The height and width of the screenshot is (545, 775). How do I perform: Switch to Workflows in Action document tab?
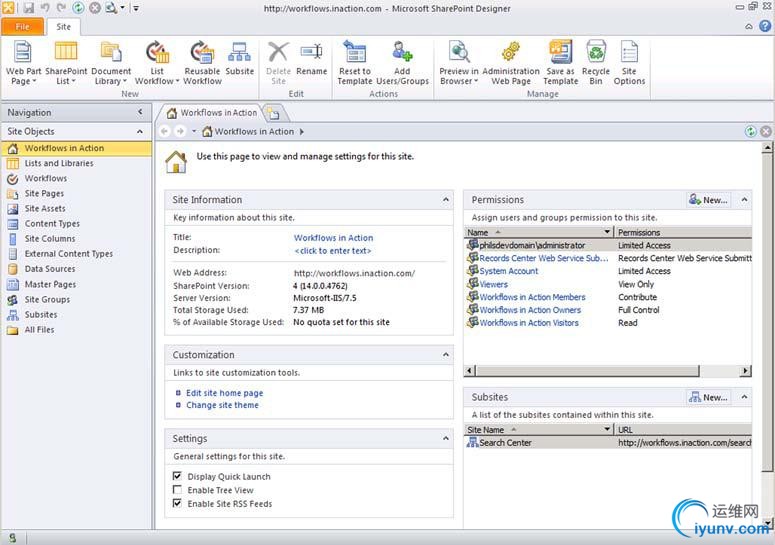coord(213,113)
